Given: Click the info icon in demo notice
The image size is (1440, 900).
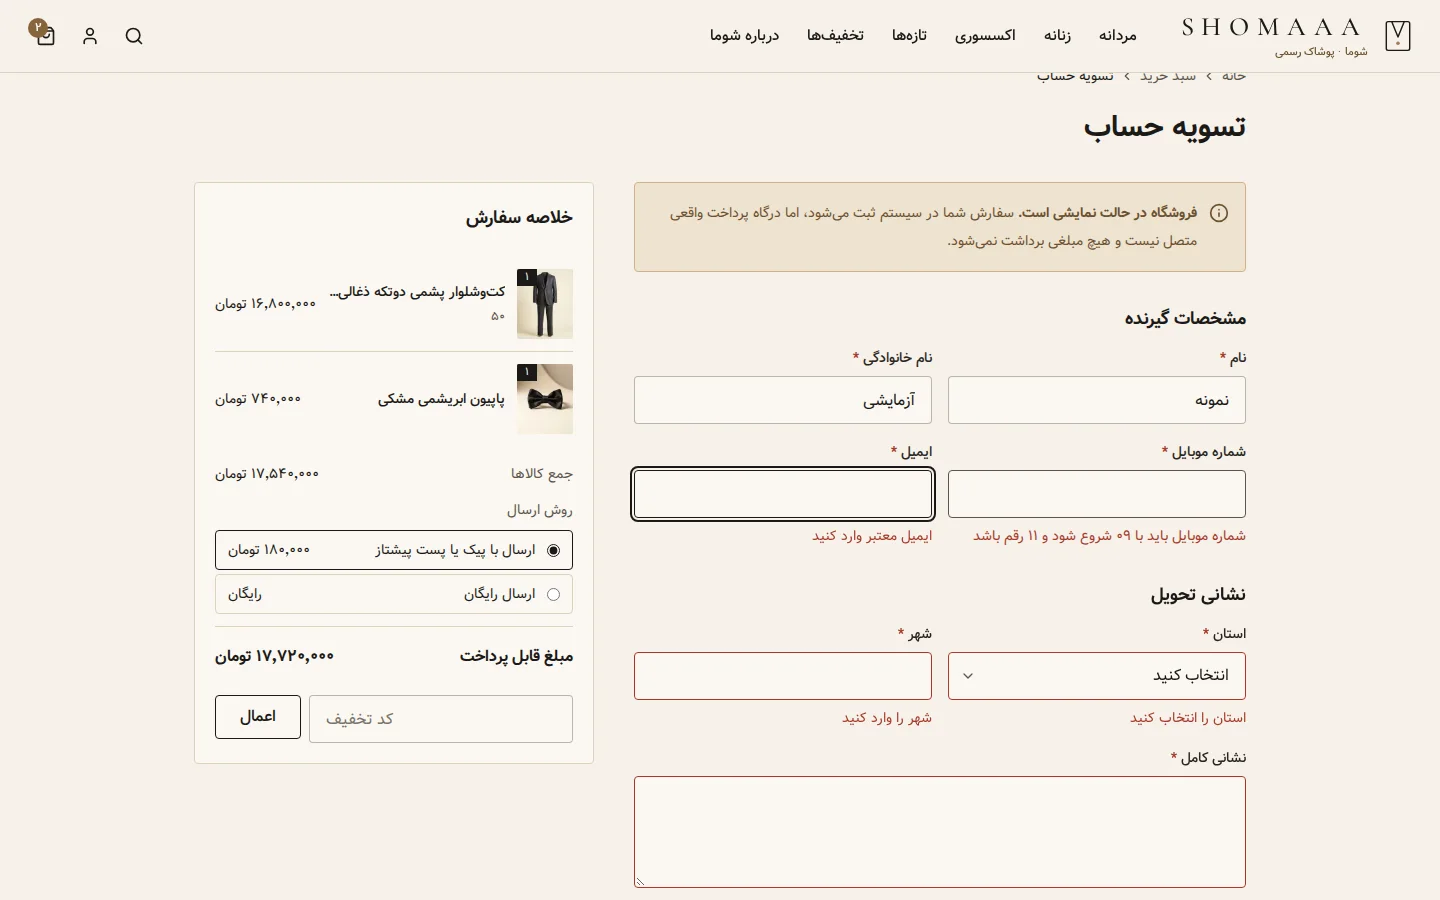Looking at the screenshot, I should click(1219, 213).
